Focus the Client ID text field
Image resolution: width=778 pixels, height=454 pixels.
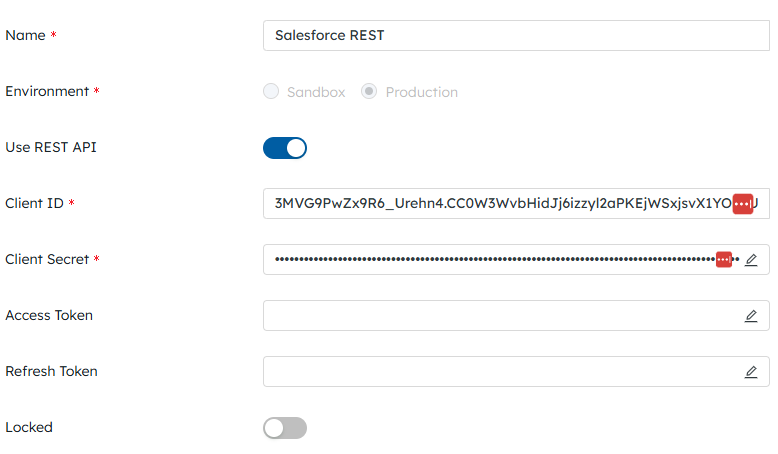click(x=516, y=203)
